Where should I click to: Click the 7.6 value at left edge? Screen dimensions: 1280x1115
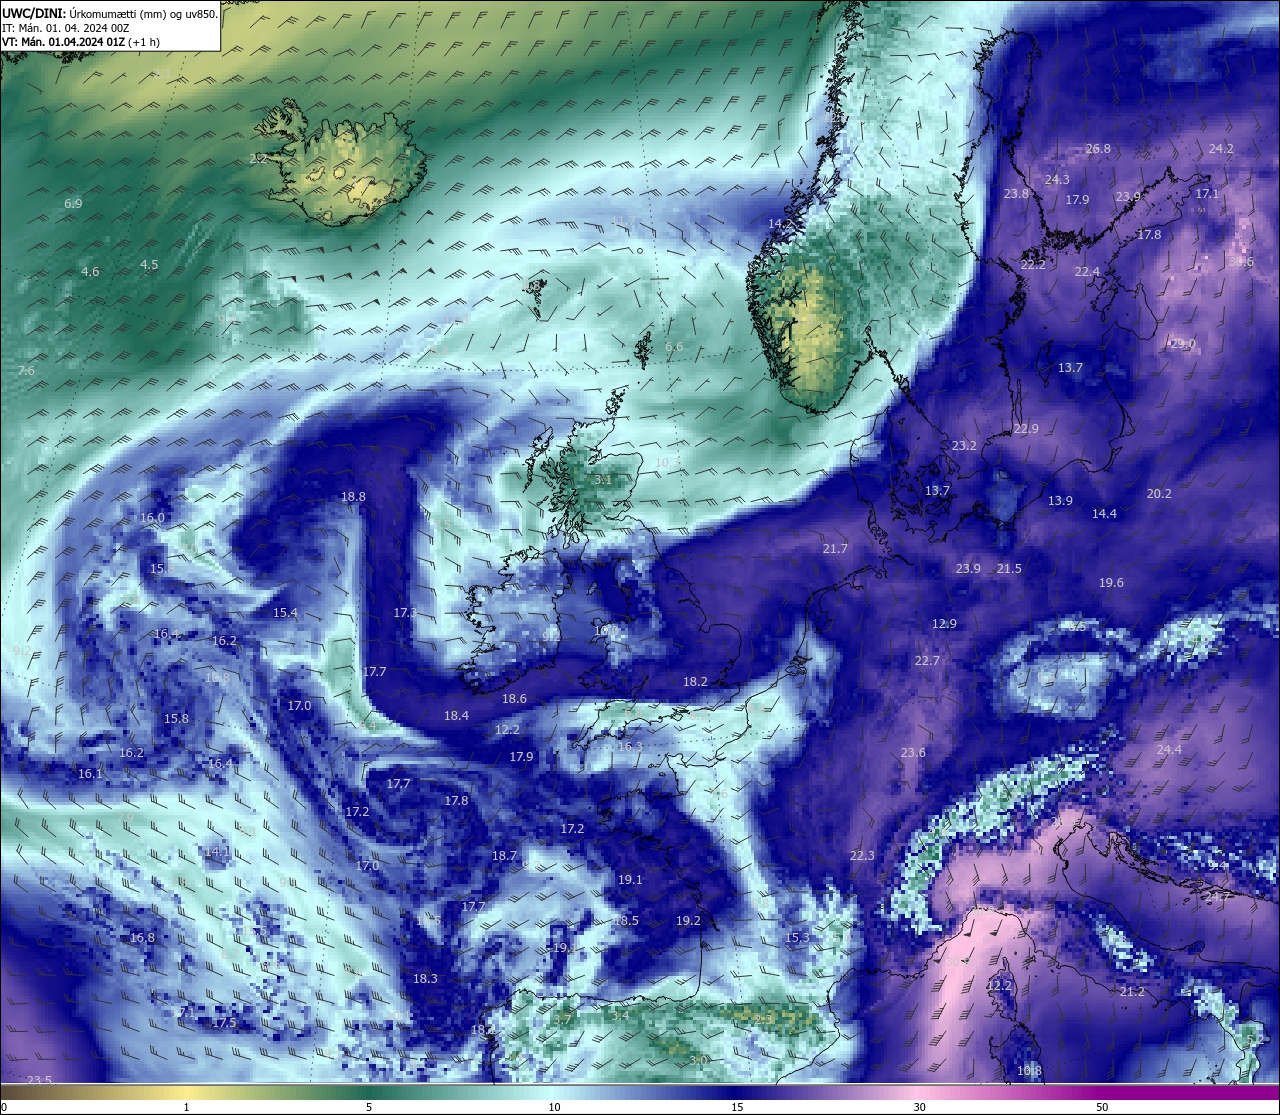point(26,371)
